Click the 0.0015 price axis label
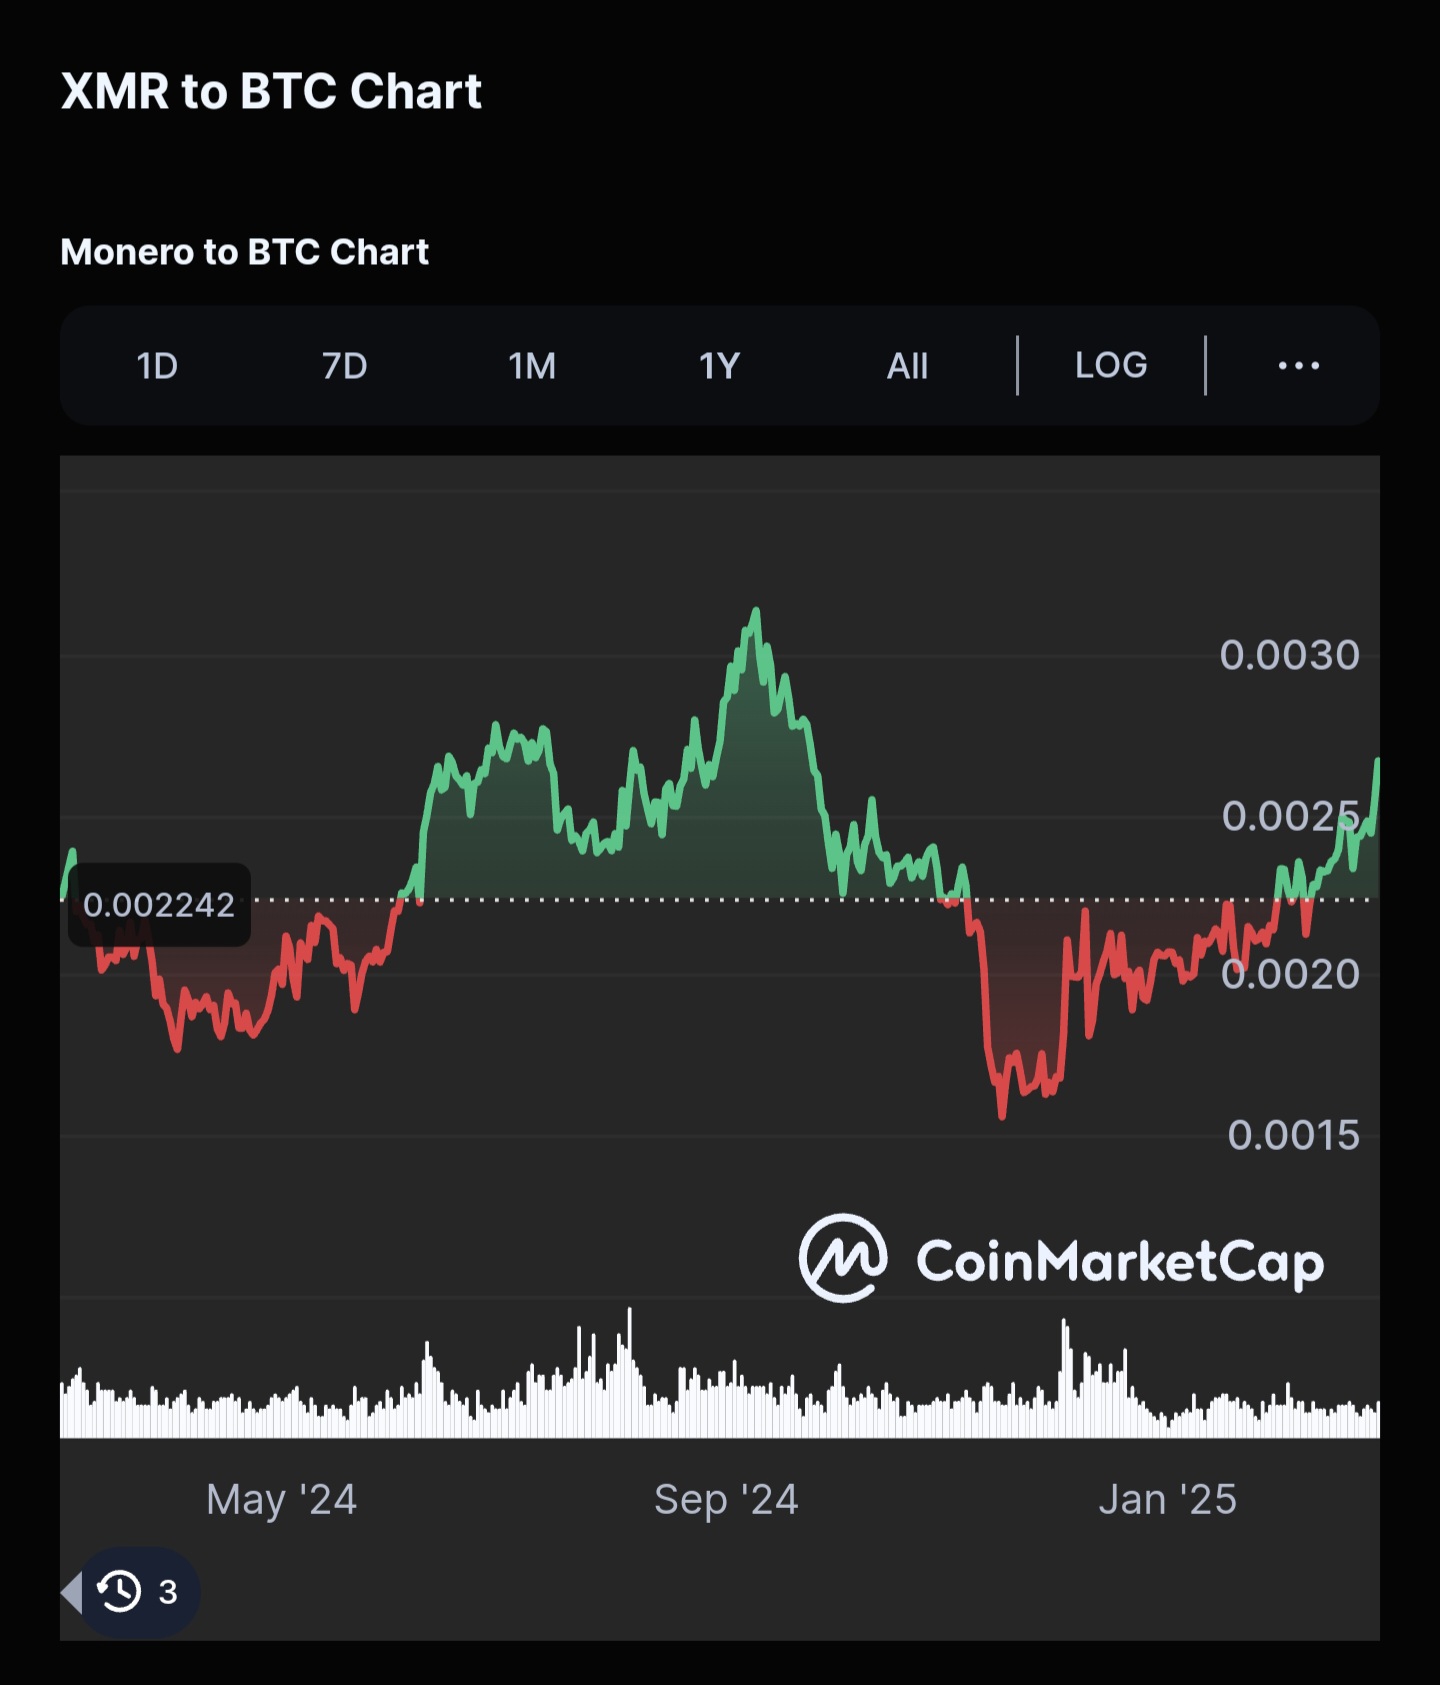 tap(1293, 1135)
